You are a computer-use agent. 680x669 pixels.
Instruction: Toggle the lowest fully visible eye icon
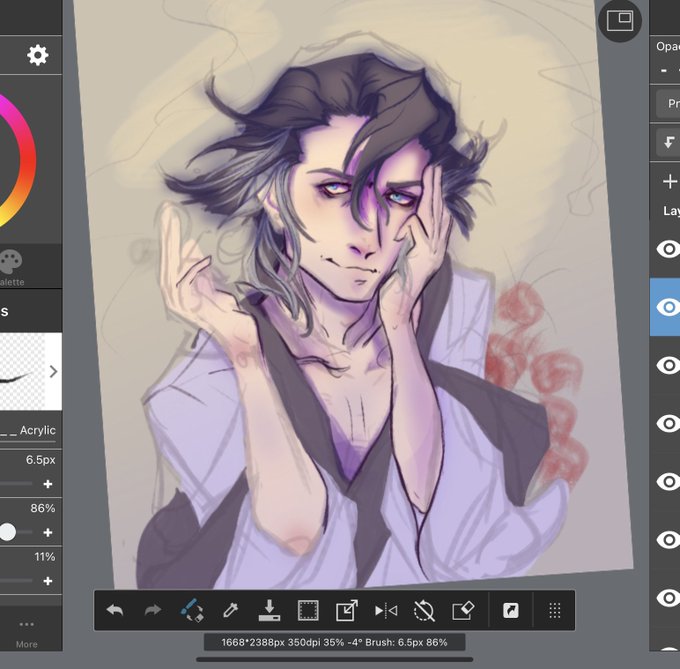pos(668,597)
